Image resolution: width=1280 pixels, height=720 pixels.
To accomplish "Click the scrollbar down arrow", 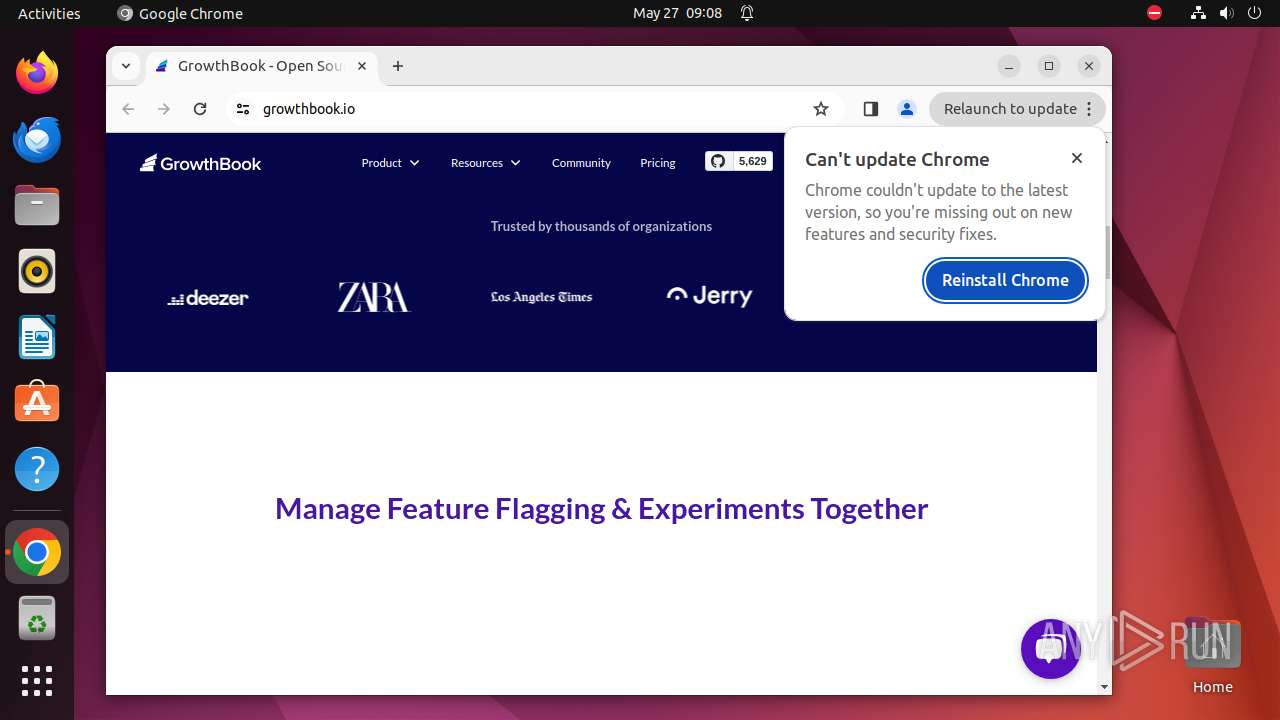I will click(x=1105, y=687).
